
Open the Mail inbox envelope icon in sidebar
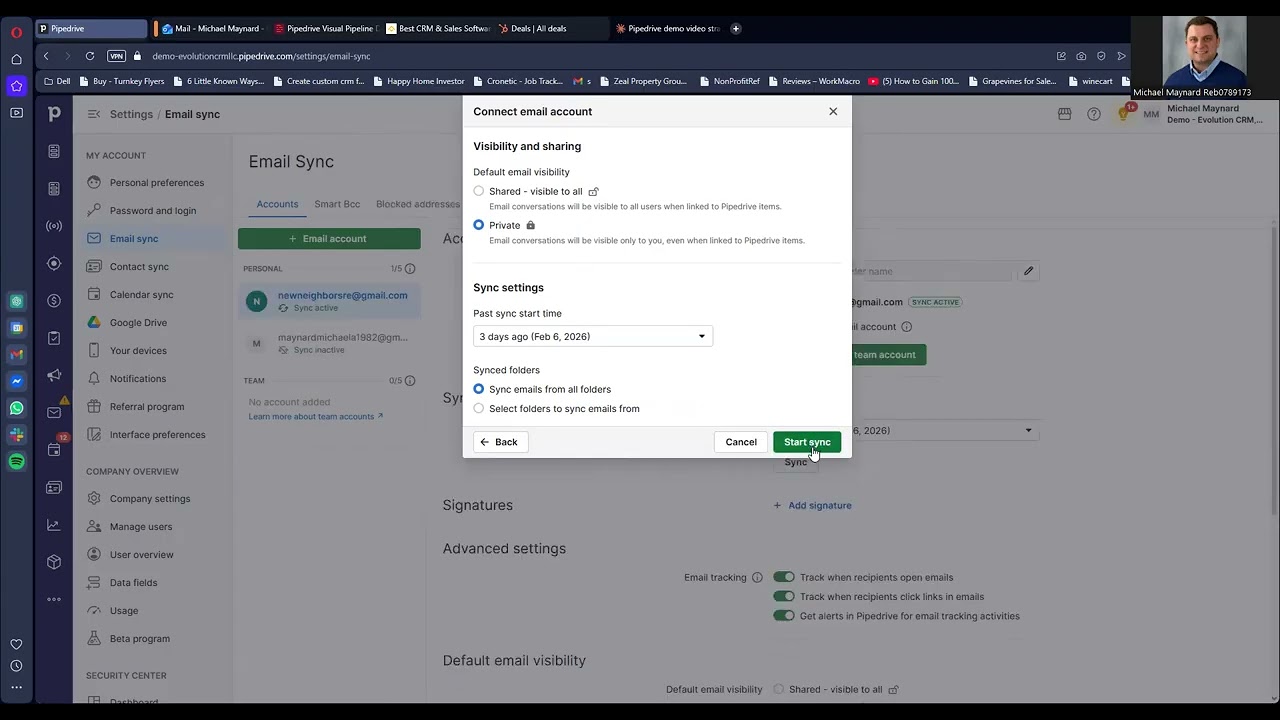coord(54,412)
